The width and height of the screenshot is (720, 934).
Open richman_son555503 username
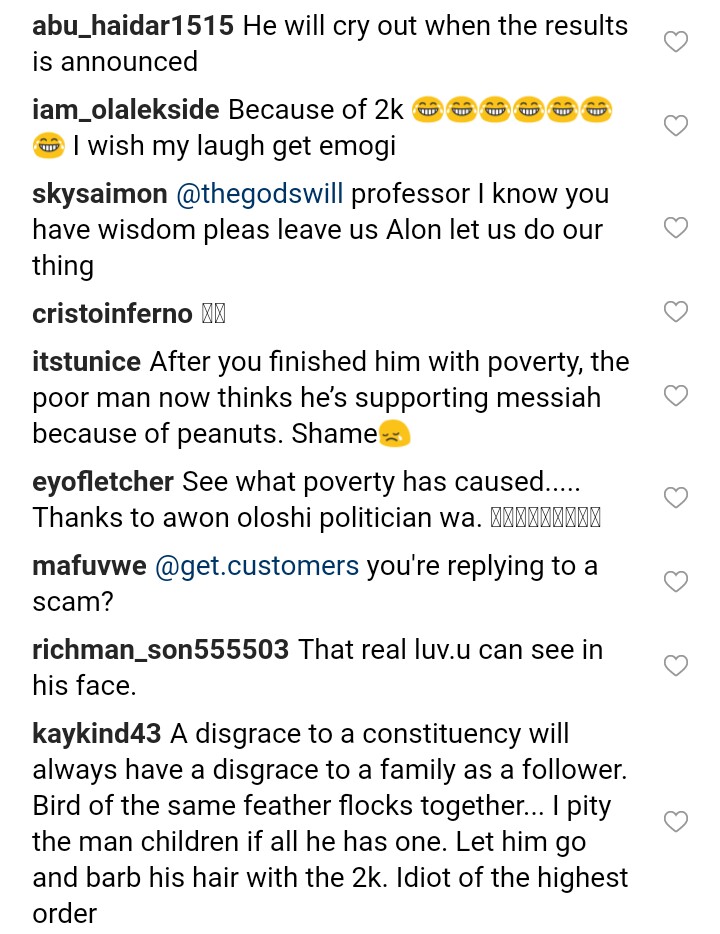pyautogui.click(x=160, y=650)
